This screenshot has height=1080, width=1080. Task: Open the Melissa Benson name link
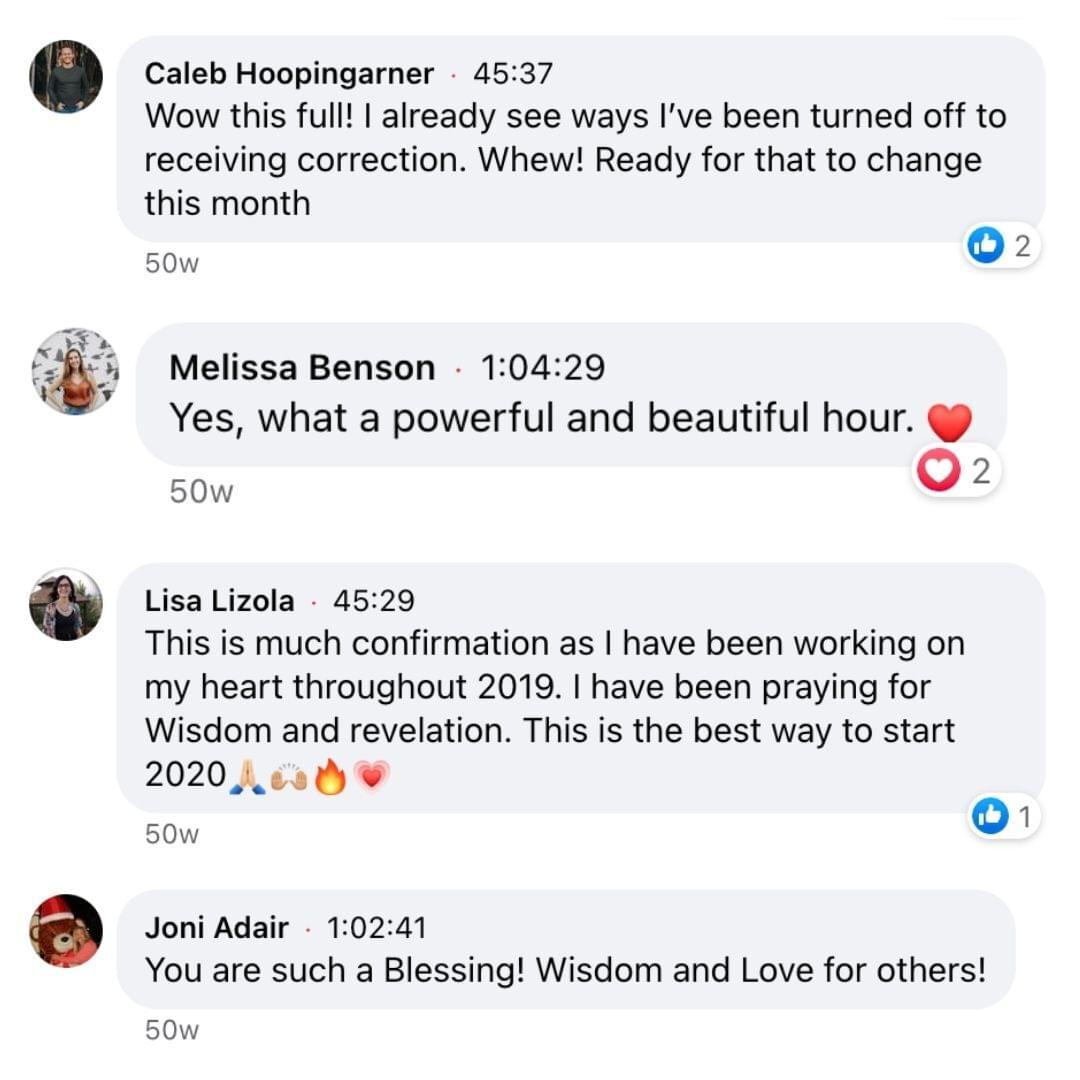[x=302, y=368]
